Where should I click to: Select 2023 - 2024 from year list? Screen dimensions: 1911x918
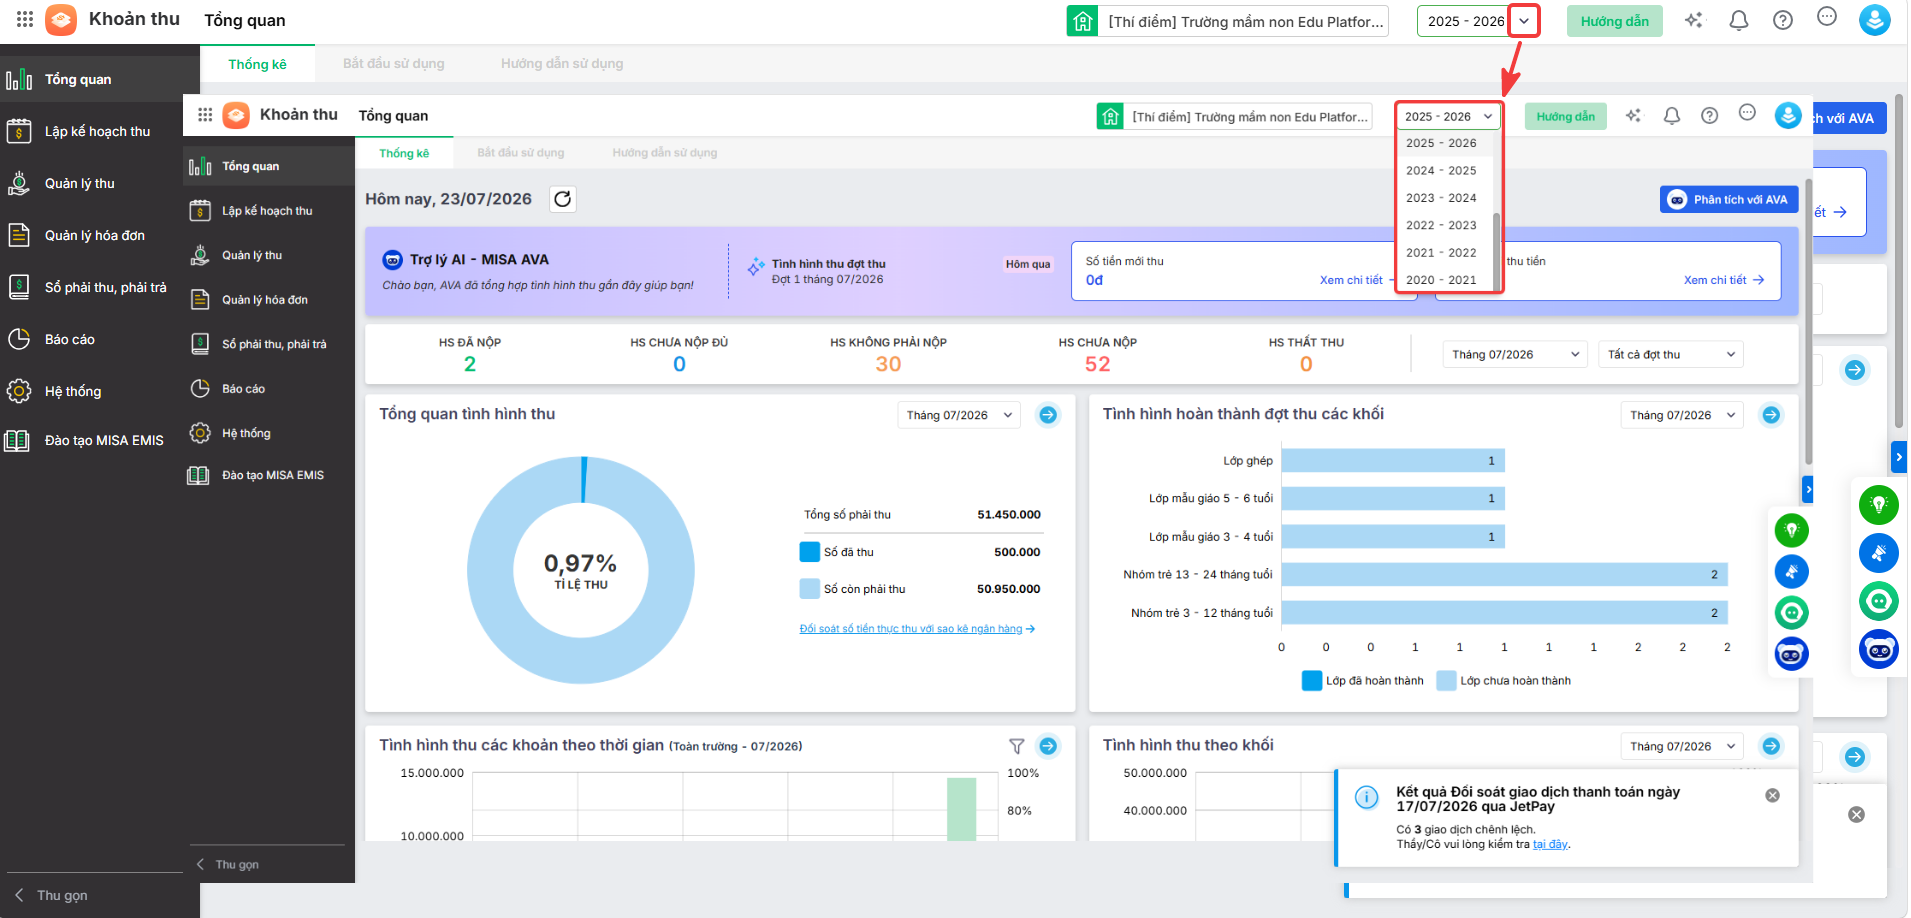(1441, 198)
